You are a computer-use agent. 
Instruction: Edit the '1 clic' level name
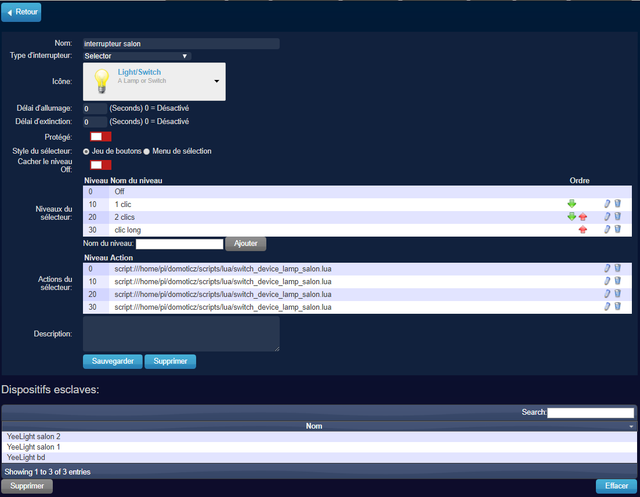(607, 204)
